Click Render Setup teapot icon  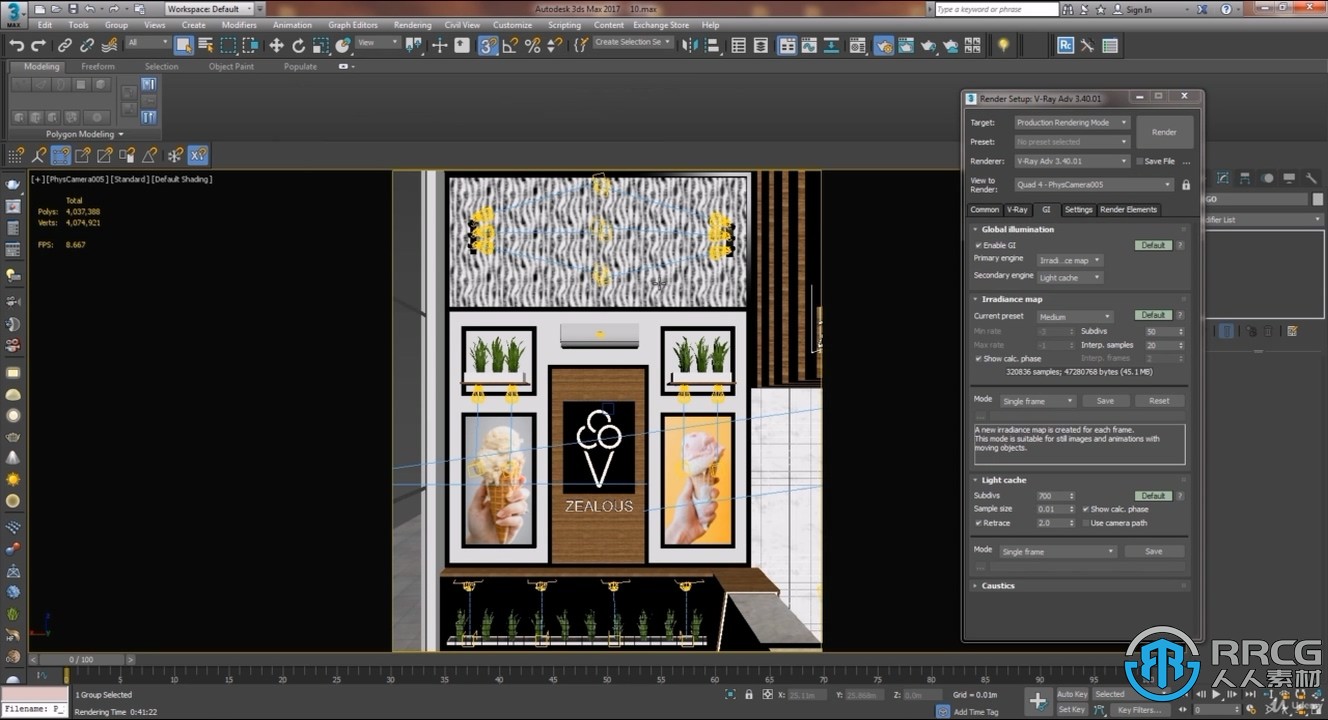coord(883,45)
